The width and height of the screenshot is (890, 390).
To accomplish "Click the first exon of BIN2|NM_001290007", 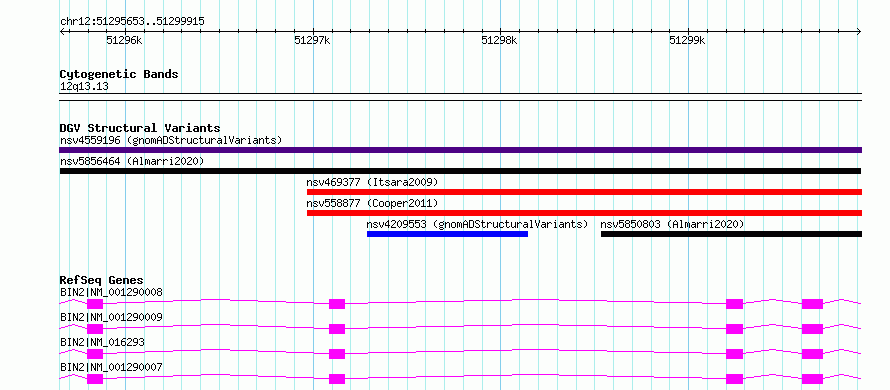I will (x=95, y=379).
